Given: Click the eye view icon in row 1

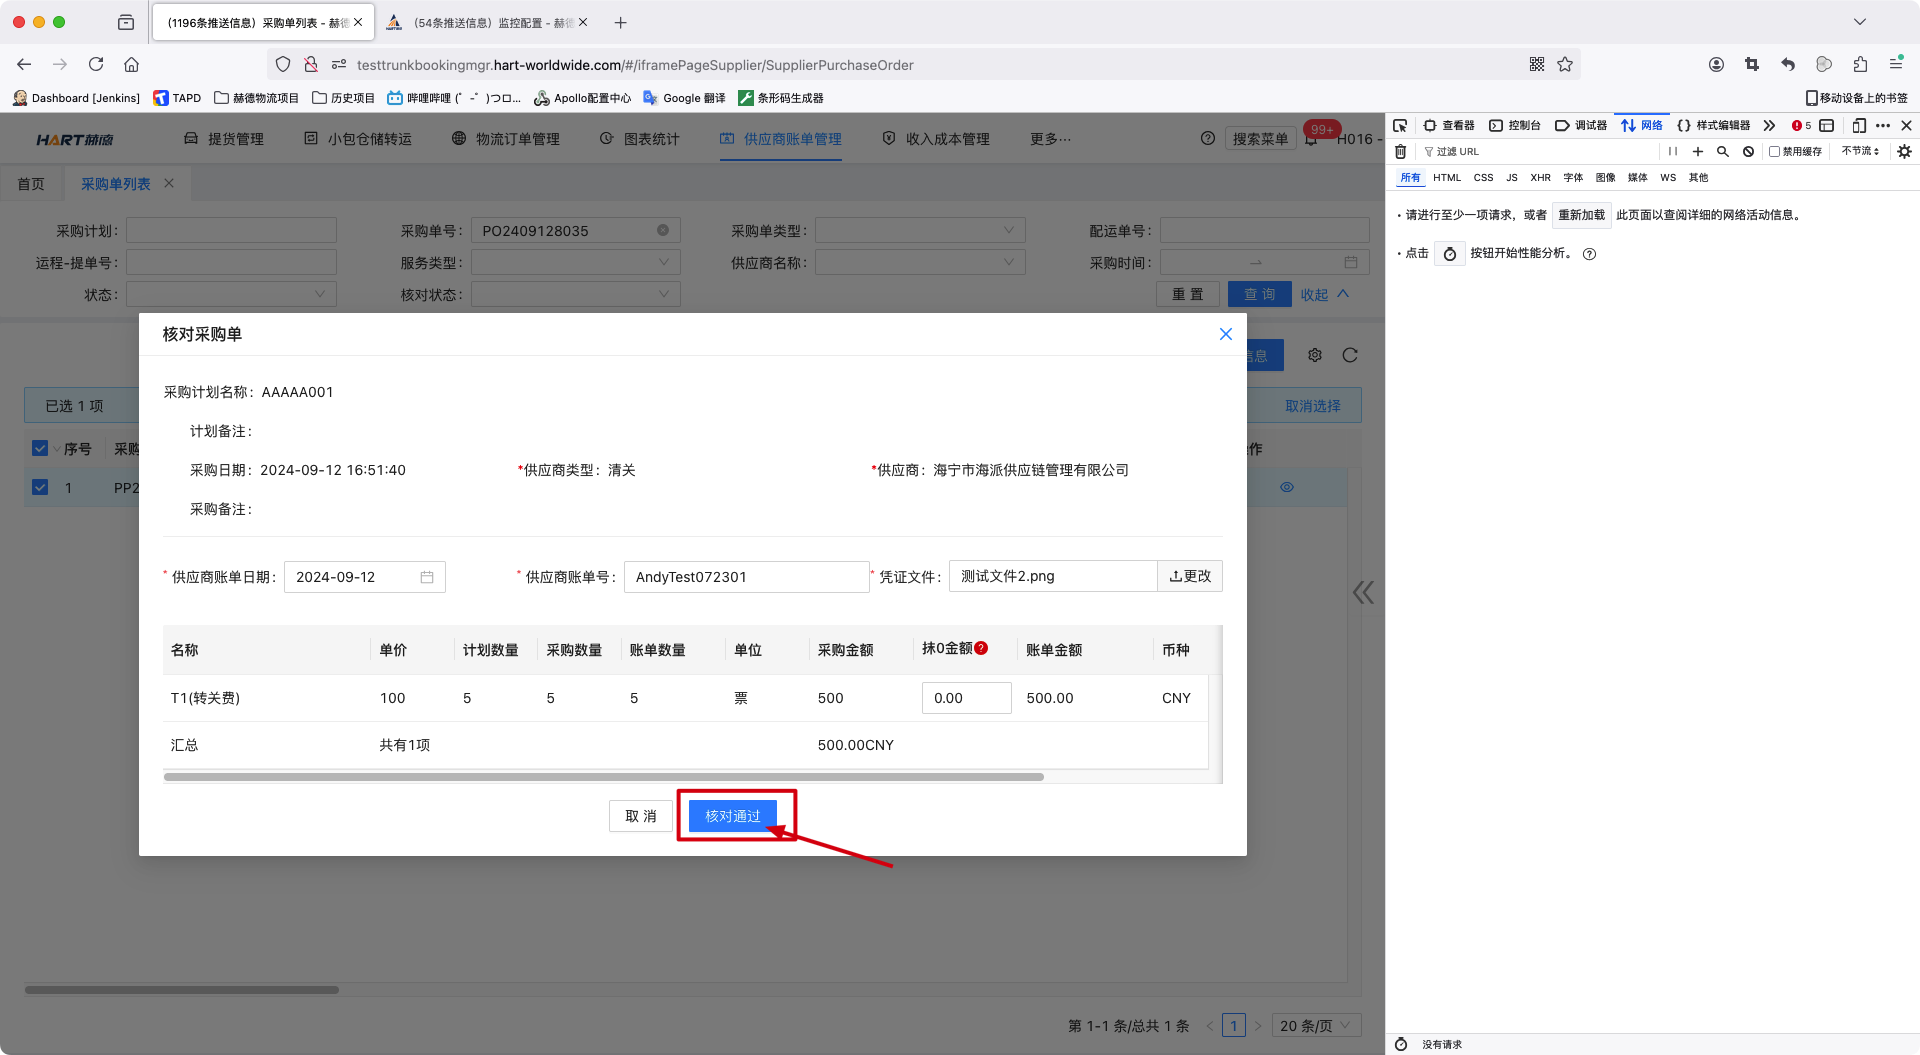Looking at the screenshot, I should coord(1287,487).
